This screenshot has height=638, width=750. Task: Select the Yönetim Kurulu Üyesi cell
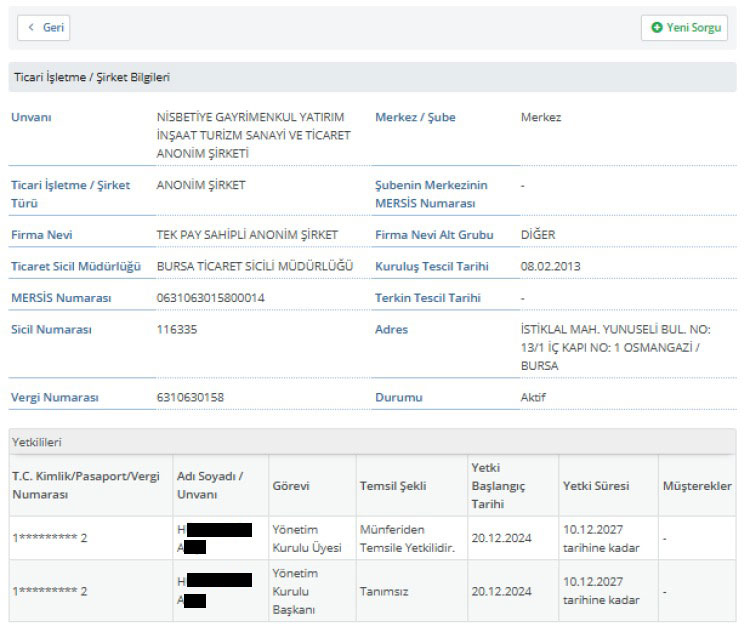306,538
